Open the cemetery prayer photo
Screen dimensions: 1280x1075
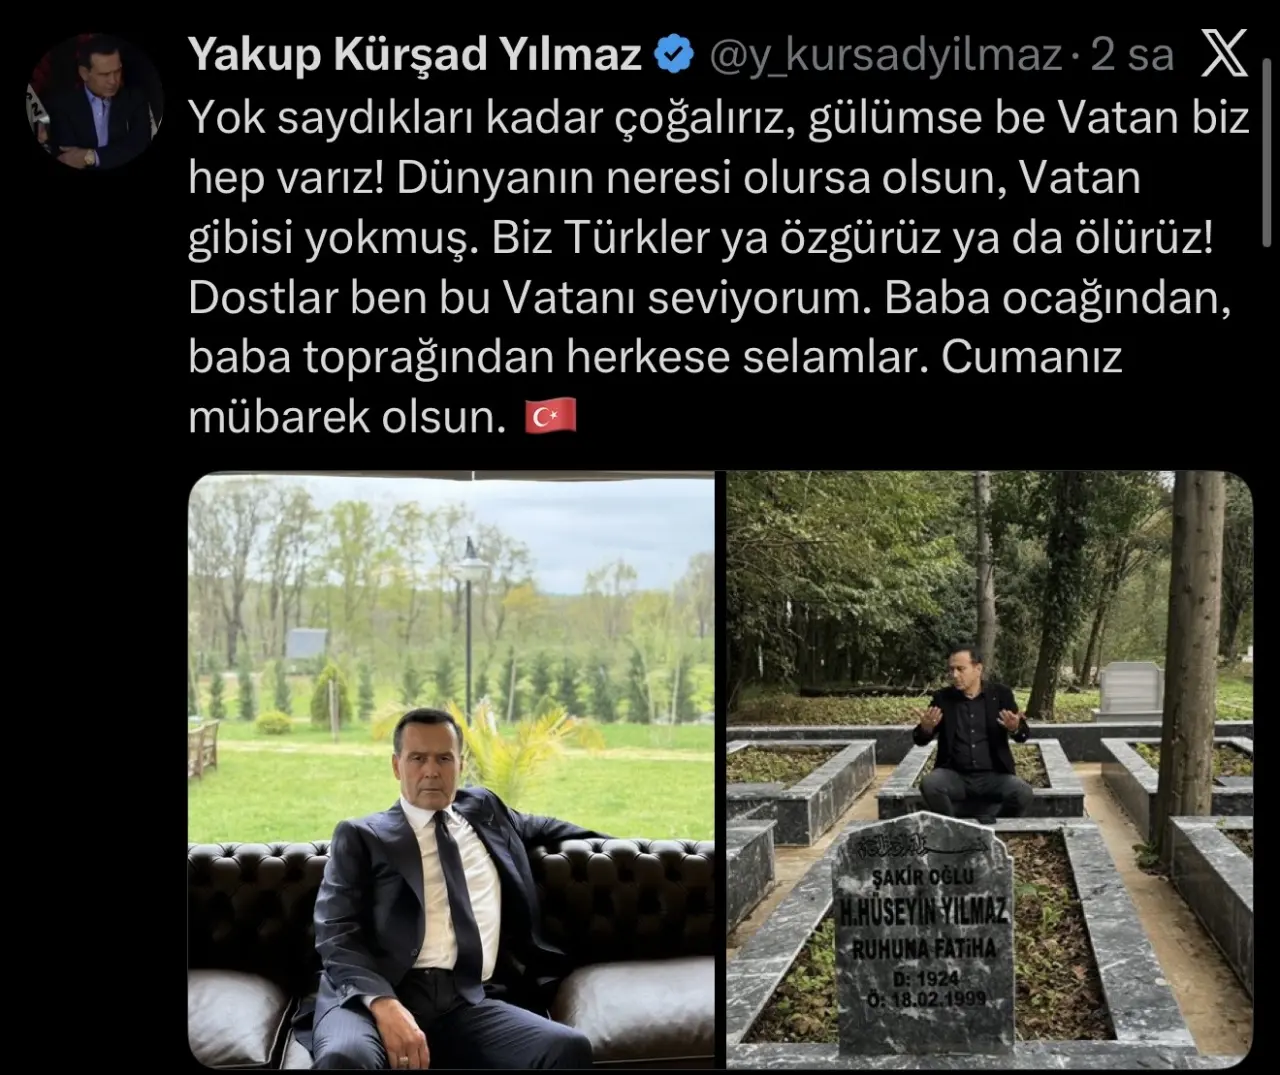click(x=989, y=770)
